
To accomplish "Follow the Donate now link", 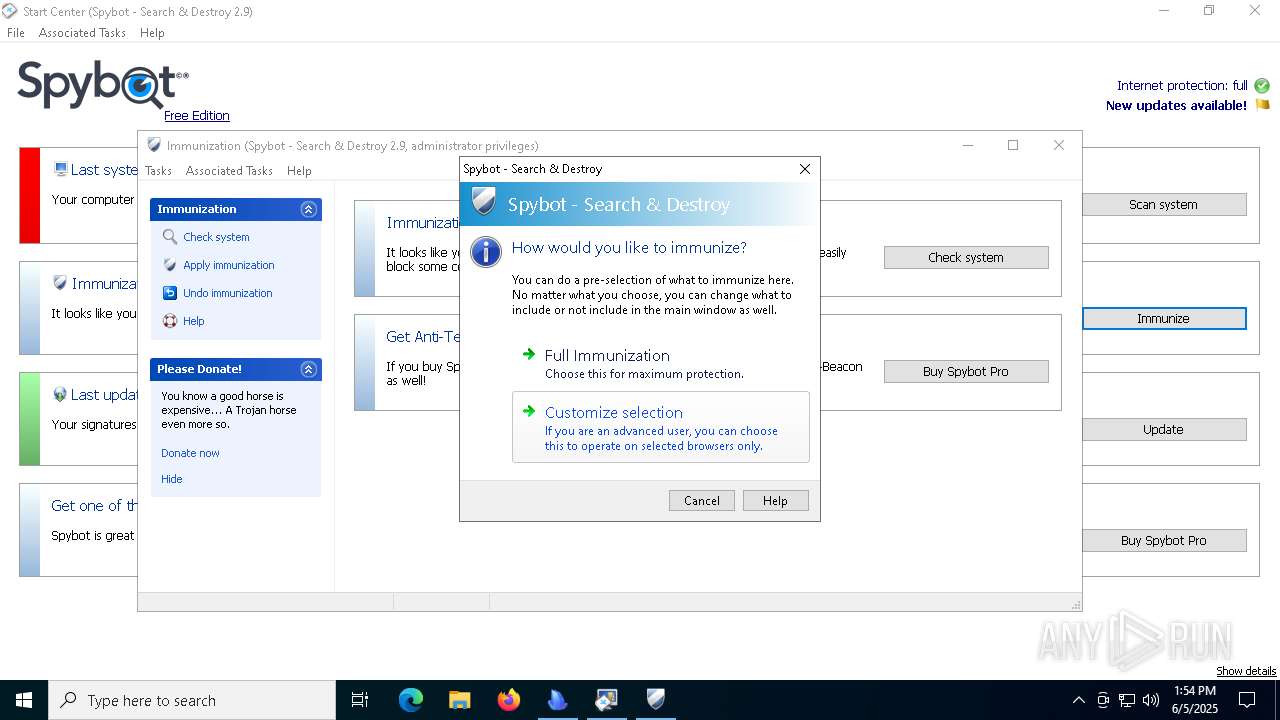I will [x=190, y=453].
